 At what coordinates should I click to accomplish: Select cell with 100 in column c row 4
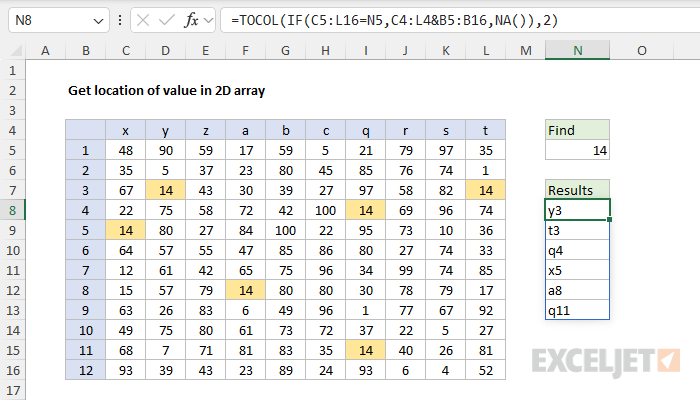pos(325,210)
